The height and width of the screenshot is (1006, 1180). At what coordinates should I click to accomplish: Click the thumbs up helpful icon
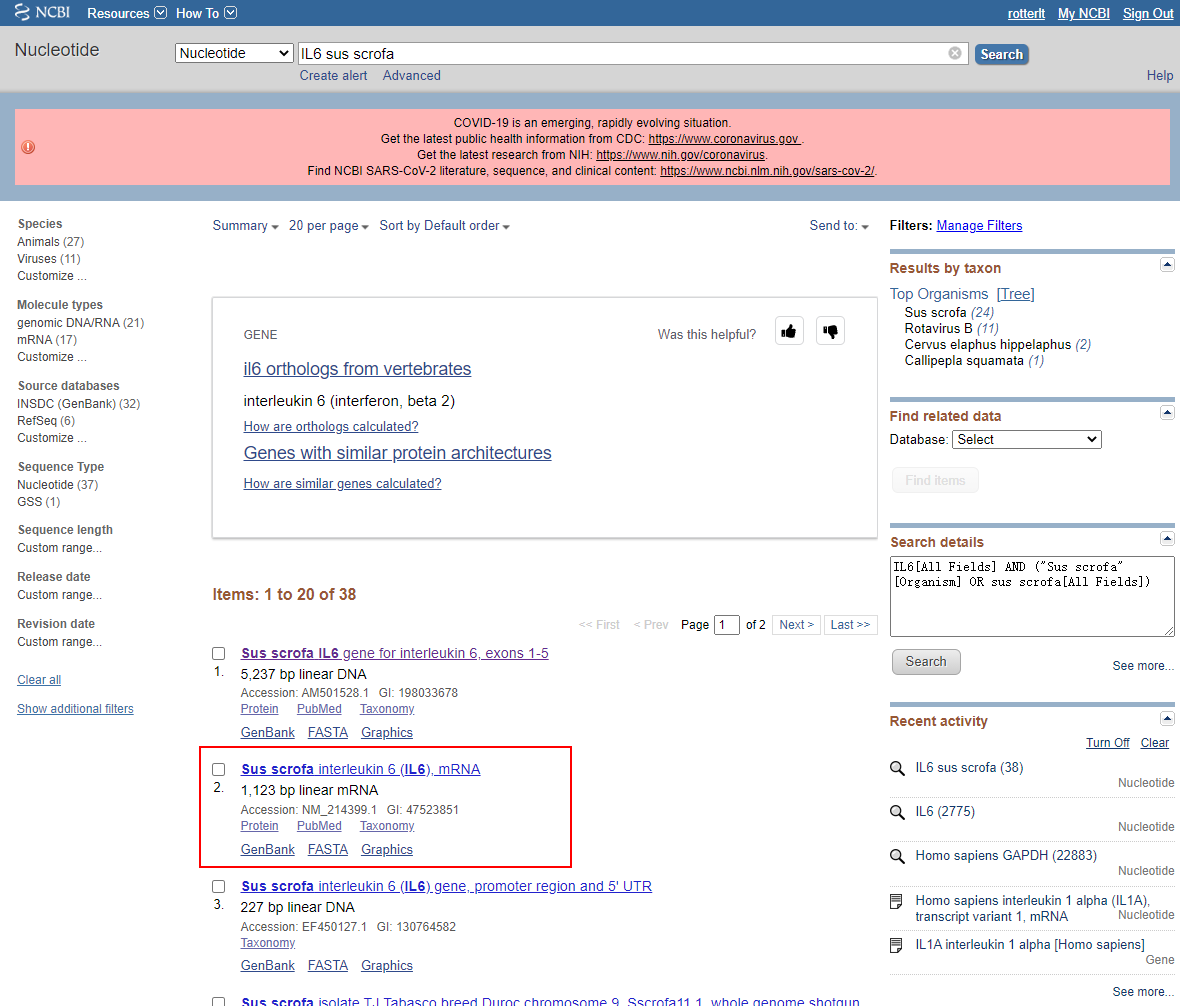(x=789, y=331)
